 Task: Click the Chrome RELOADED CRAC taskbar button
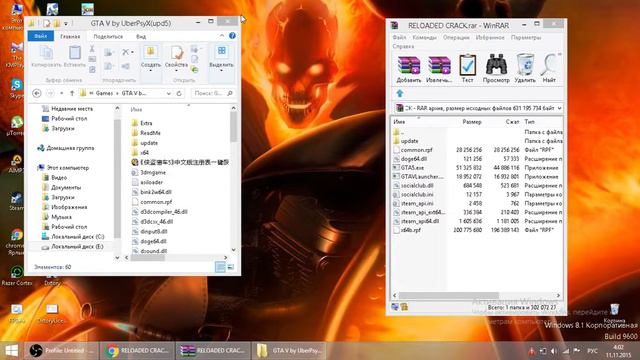tap(137, 351)
